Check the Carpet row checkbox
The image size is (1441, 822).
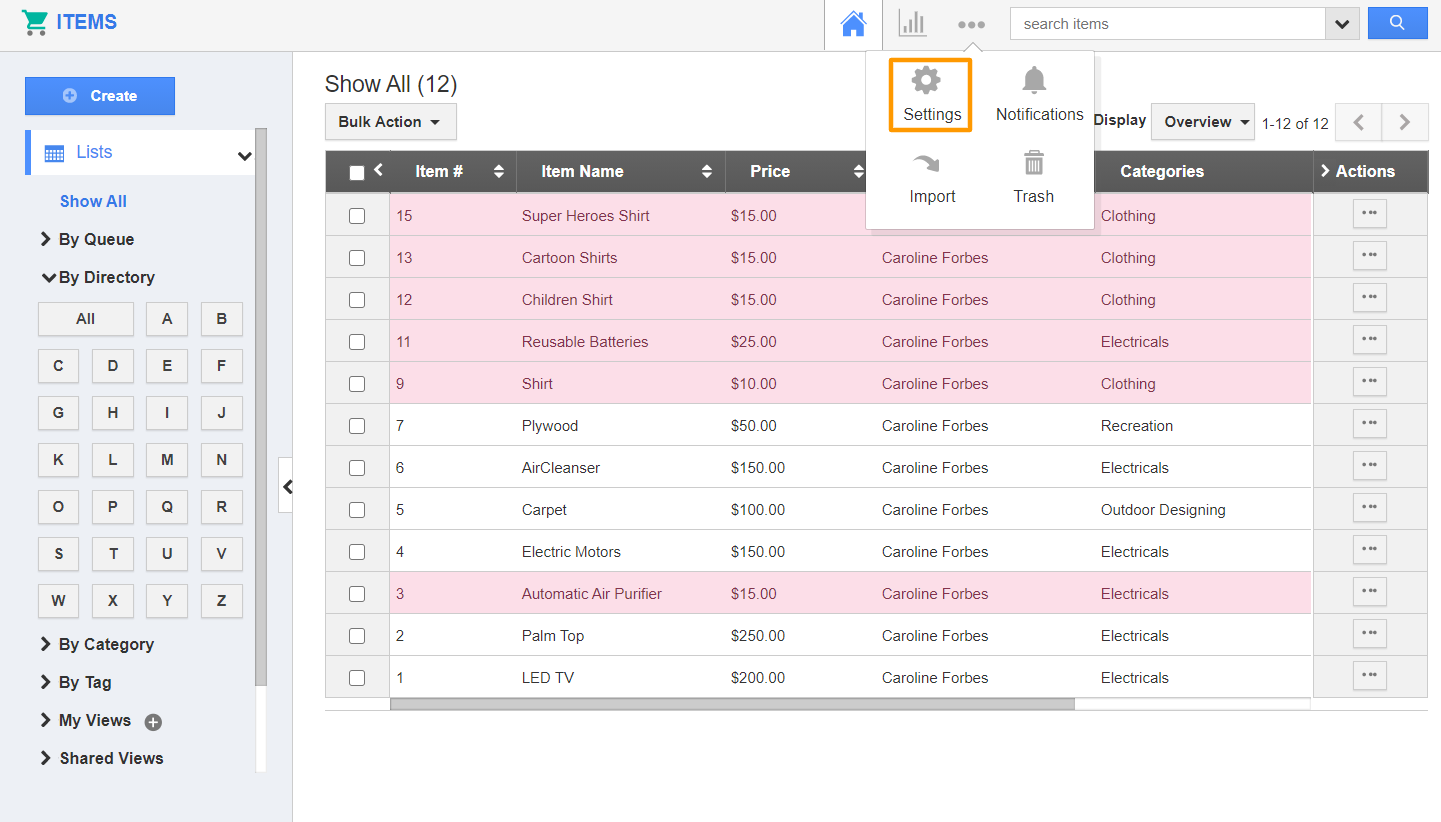point(357,509)
